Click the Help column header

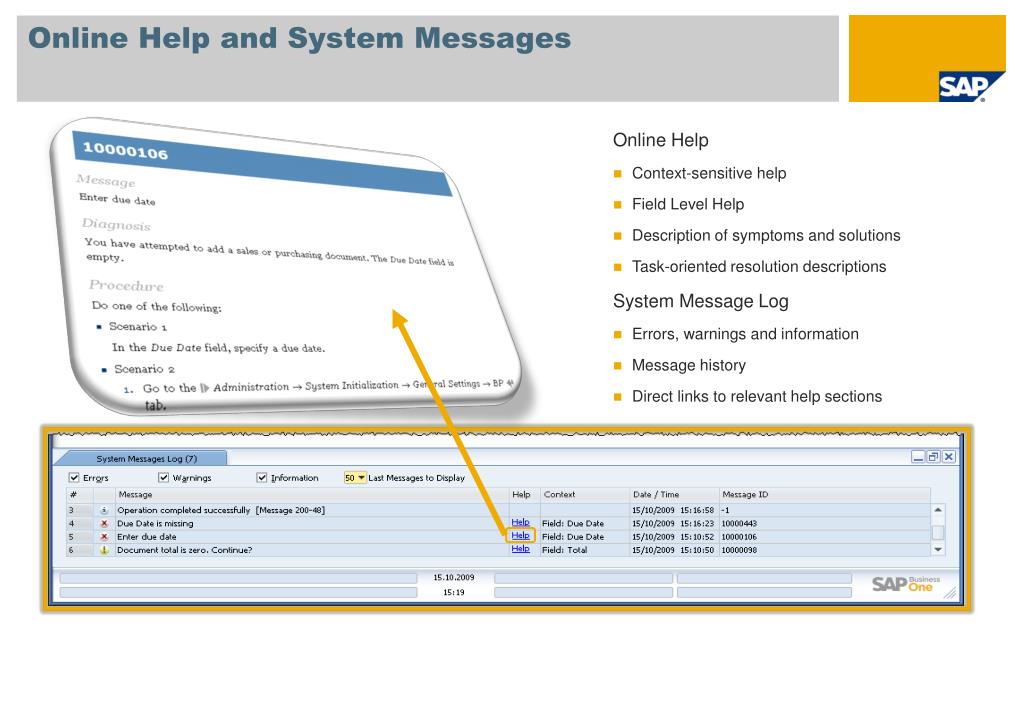[x=525, y=495]
